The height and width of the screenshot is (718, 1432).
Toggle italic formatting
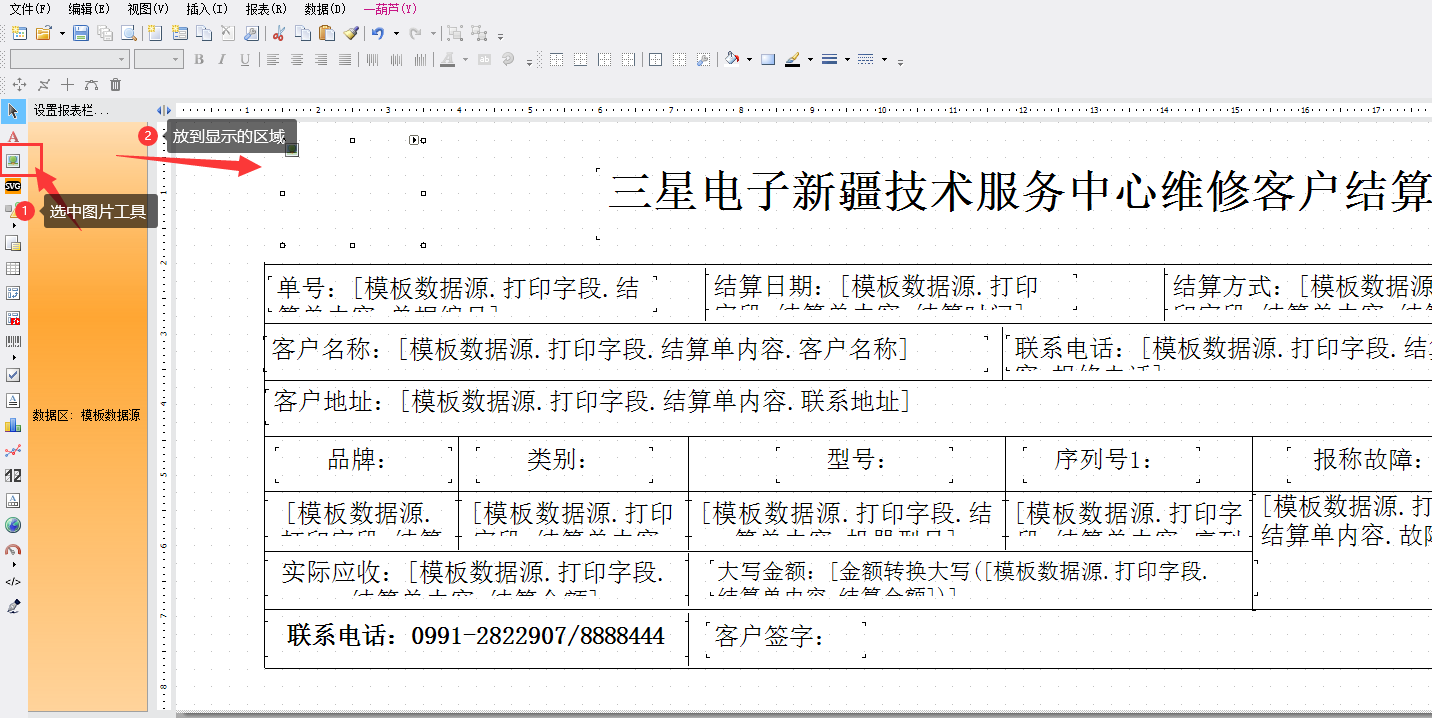tap(222, 60)
